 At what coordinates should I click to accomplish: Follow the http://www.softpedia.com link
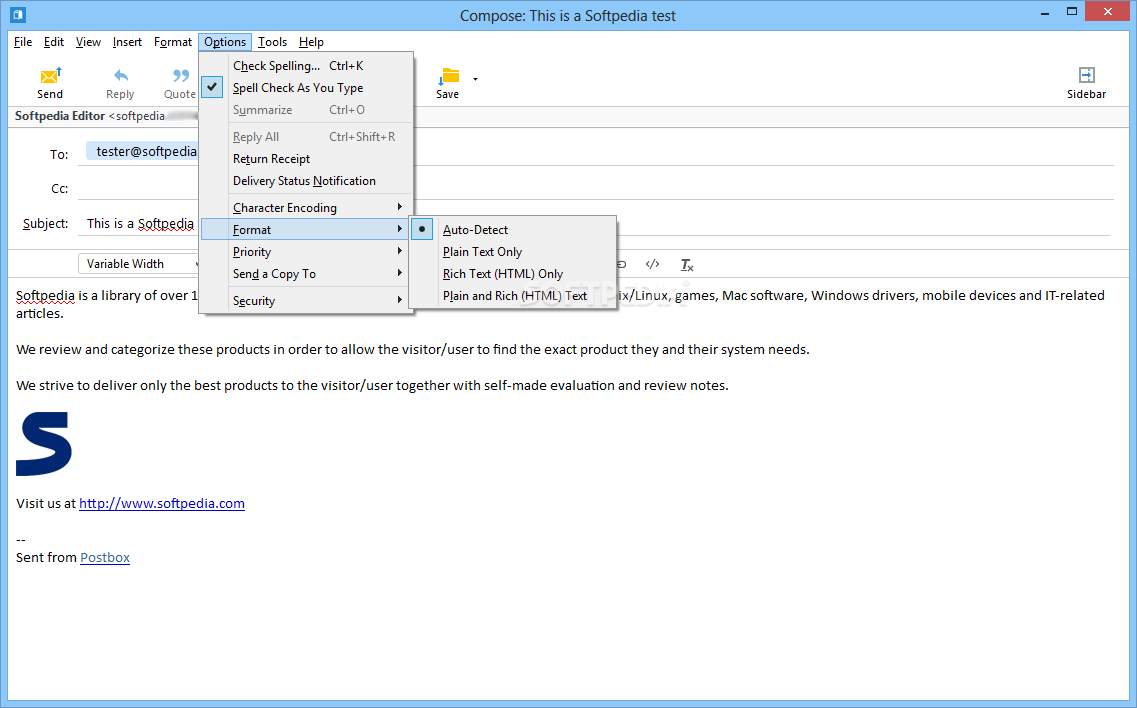click(x=162, y=503)
